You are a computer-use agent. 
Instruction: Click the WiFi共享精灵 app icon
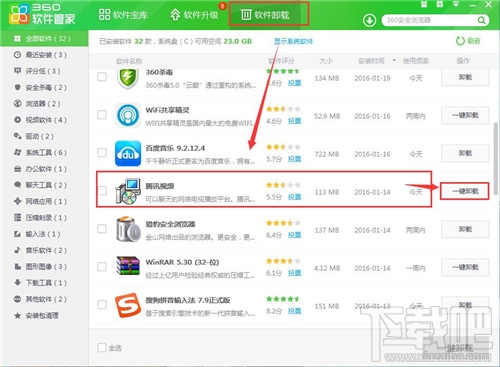coord(128,115)
